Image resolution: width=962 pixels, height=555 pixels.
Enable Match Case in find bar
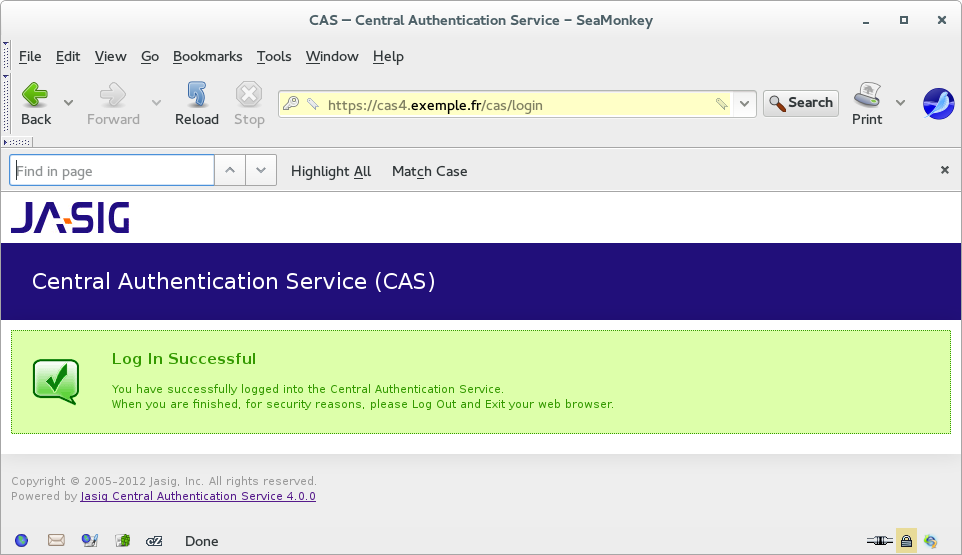[x=429, y=171]
